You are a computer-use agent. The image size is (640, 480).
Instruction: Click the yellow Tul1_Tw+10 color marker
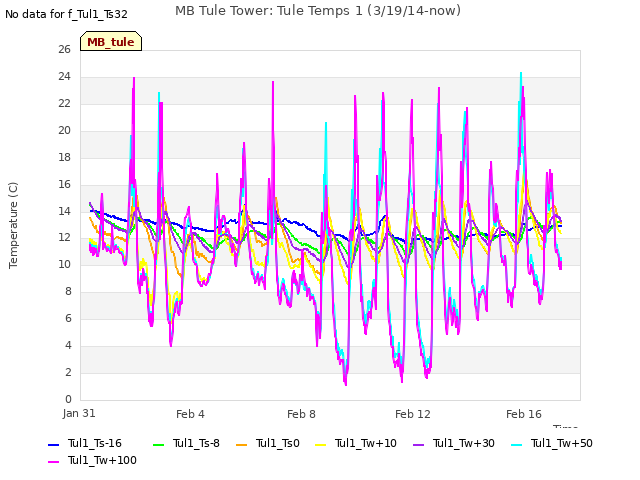tap(321, 444)
